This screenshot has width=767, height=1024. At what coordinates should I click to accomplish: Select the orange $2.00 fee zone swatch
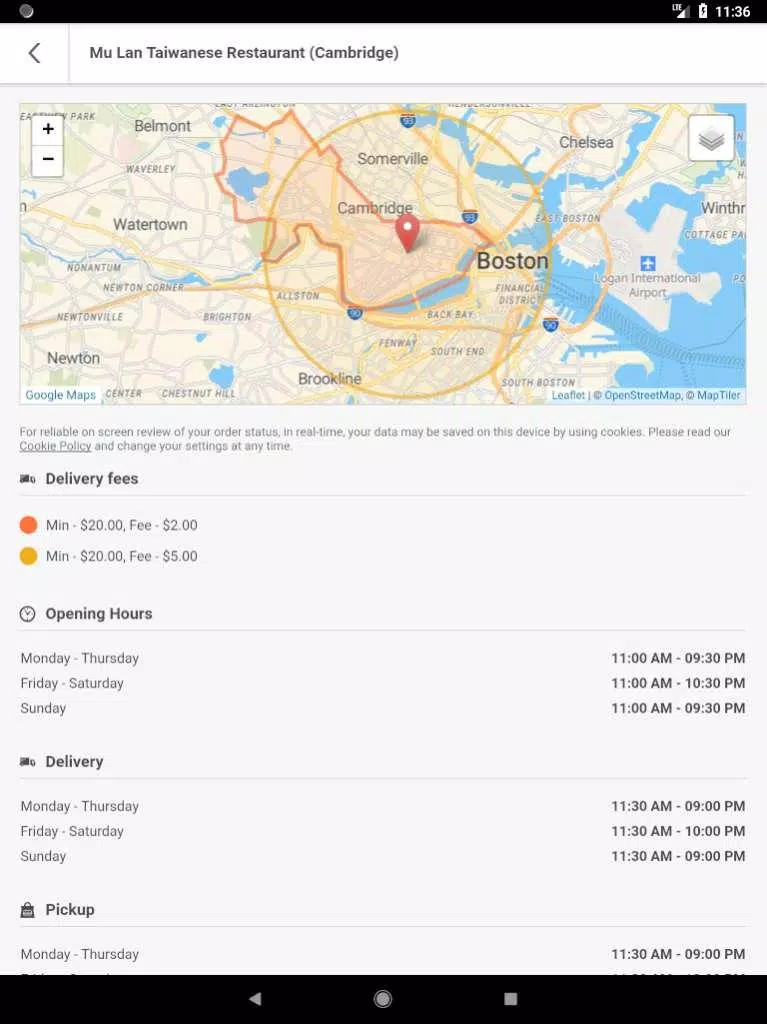[x=28, y=525]
